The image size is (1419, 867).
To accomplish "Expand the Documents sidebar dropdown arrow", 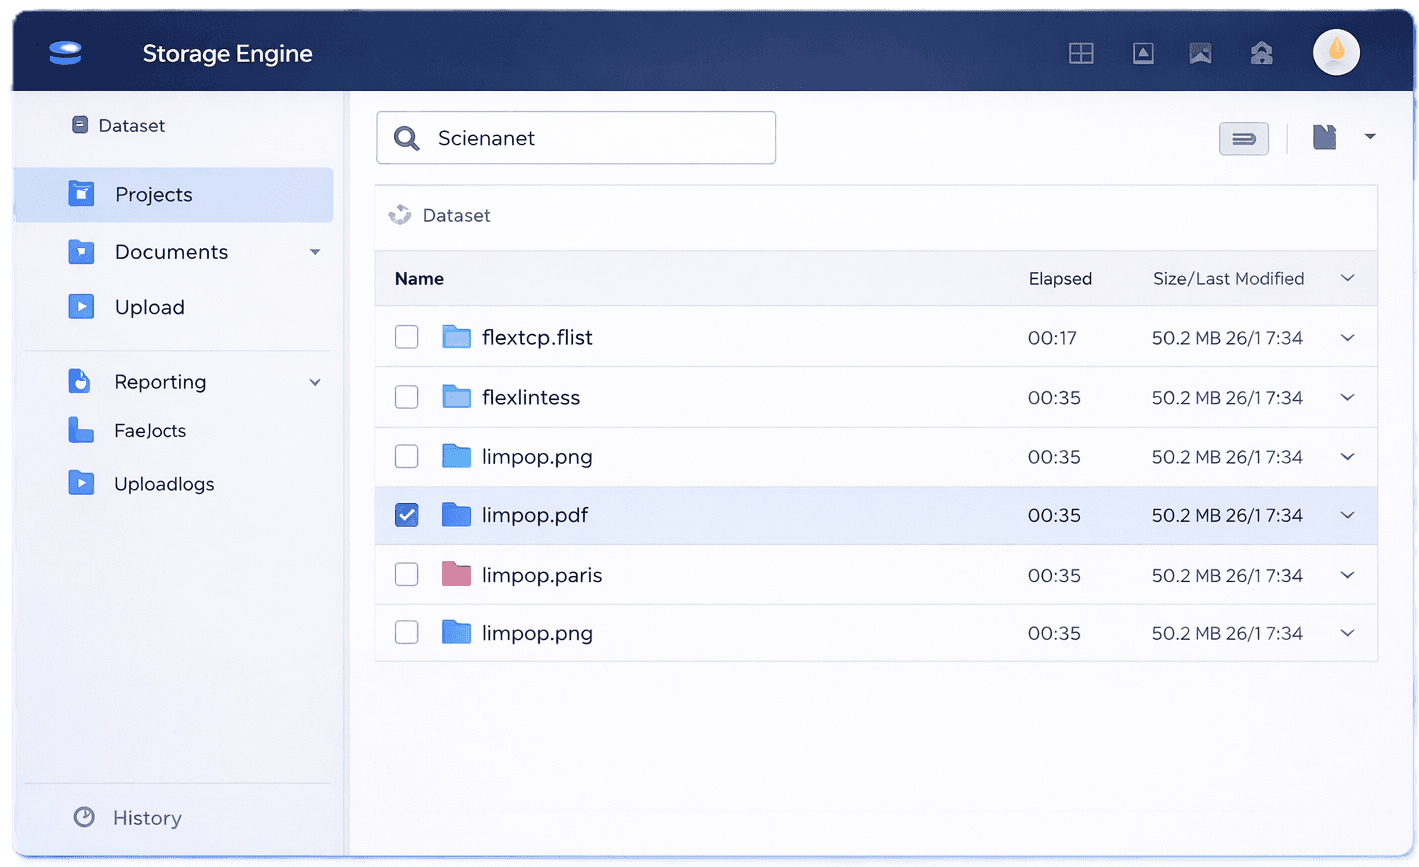I will [315, 252].
